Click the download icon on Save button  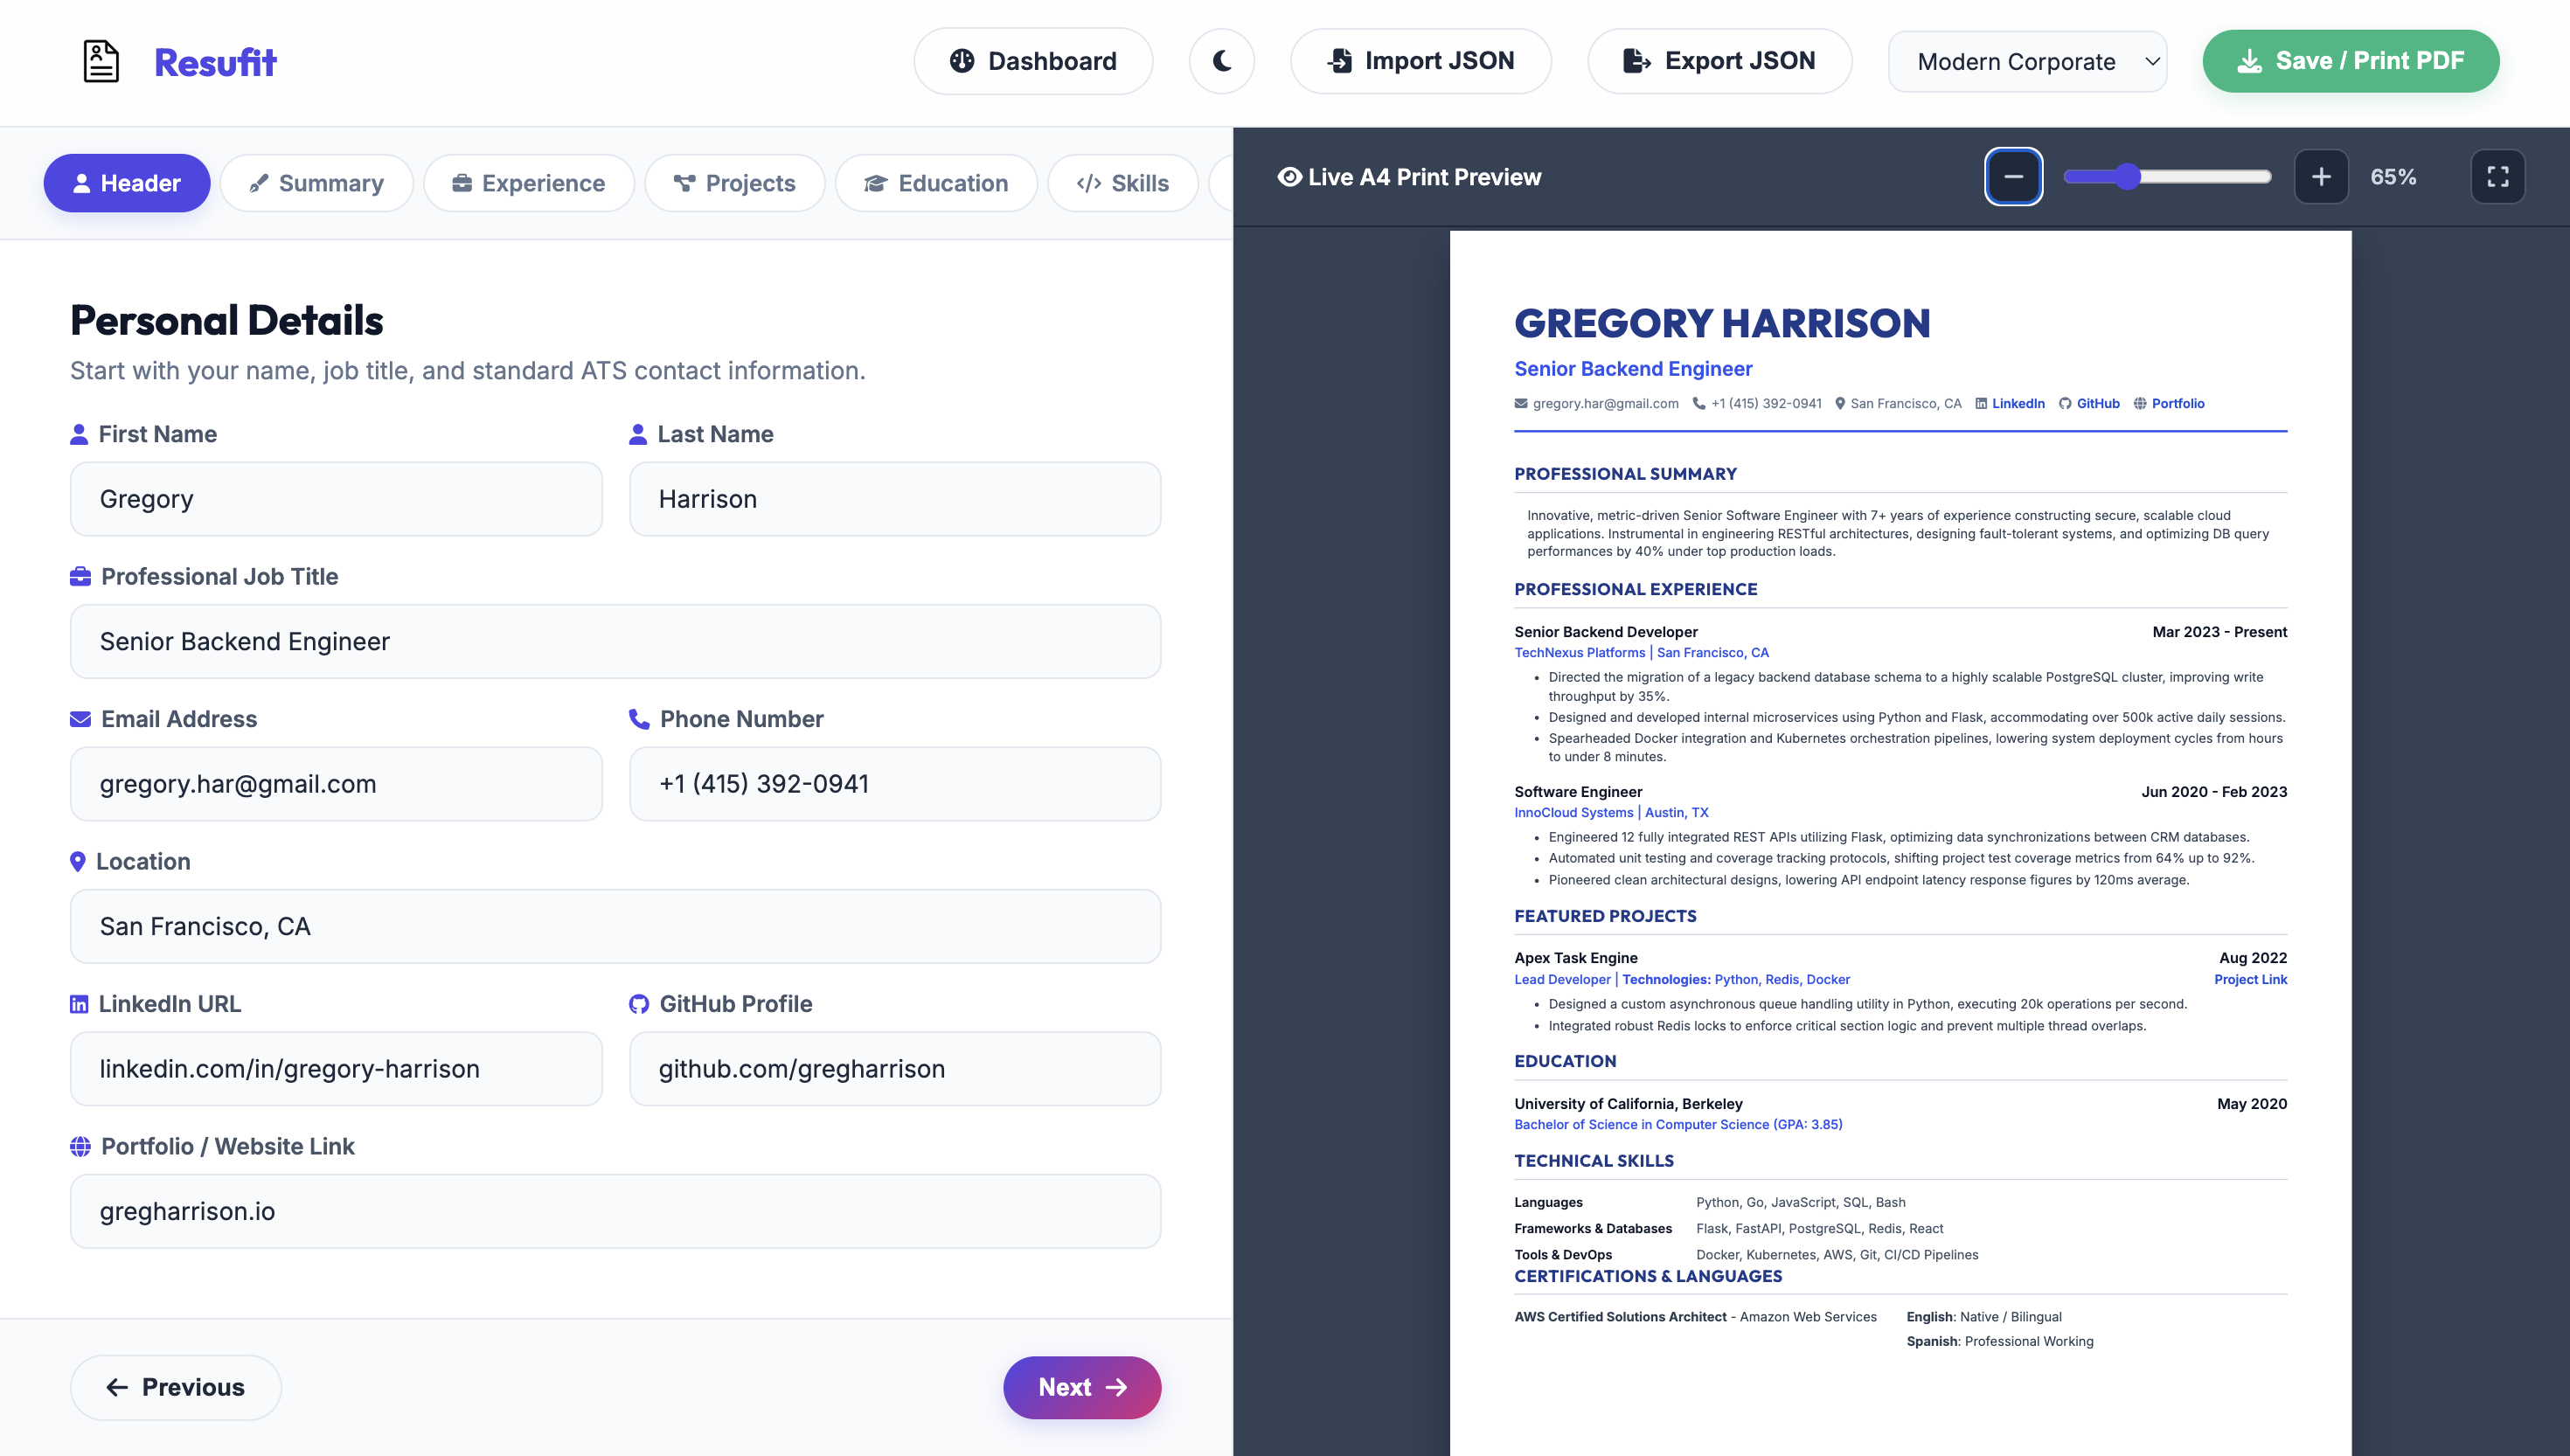click(2249, 61)
